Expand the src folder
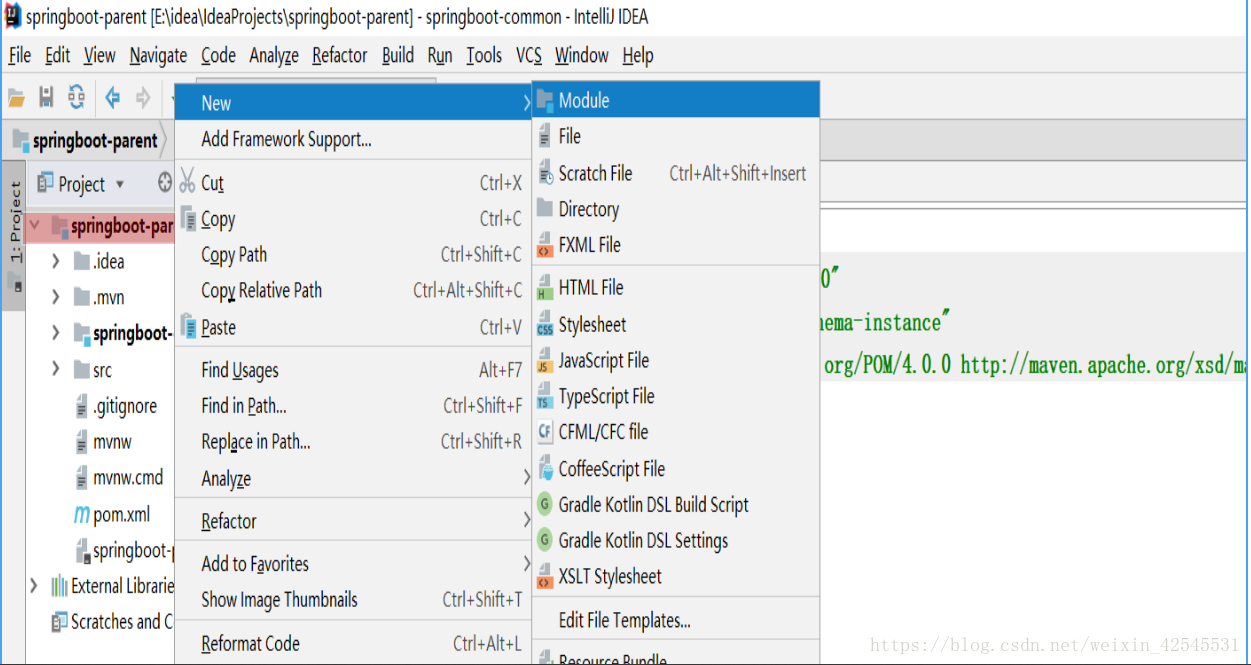The height and width of the screenshot is (665, 1251). (56, 370)
